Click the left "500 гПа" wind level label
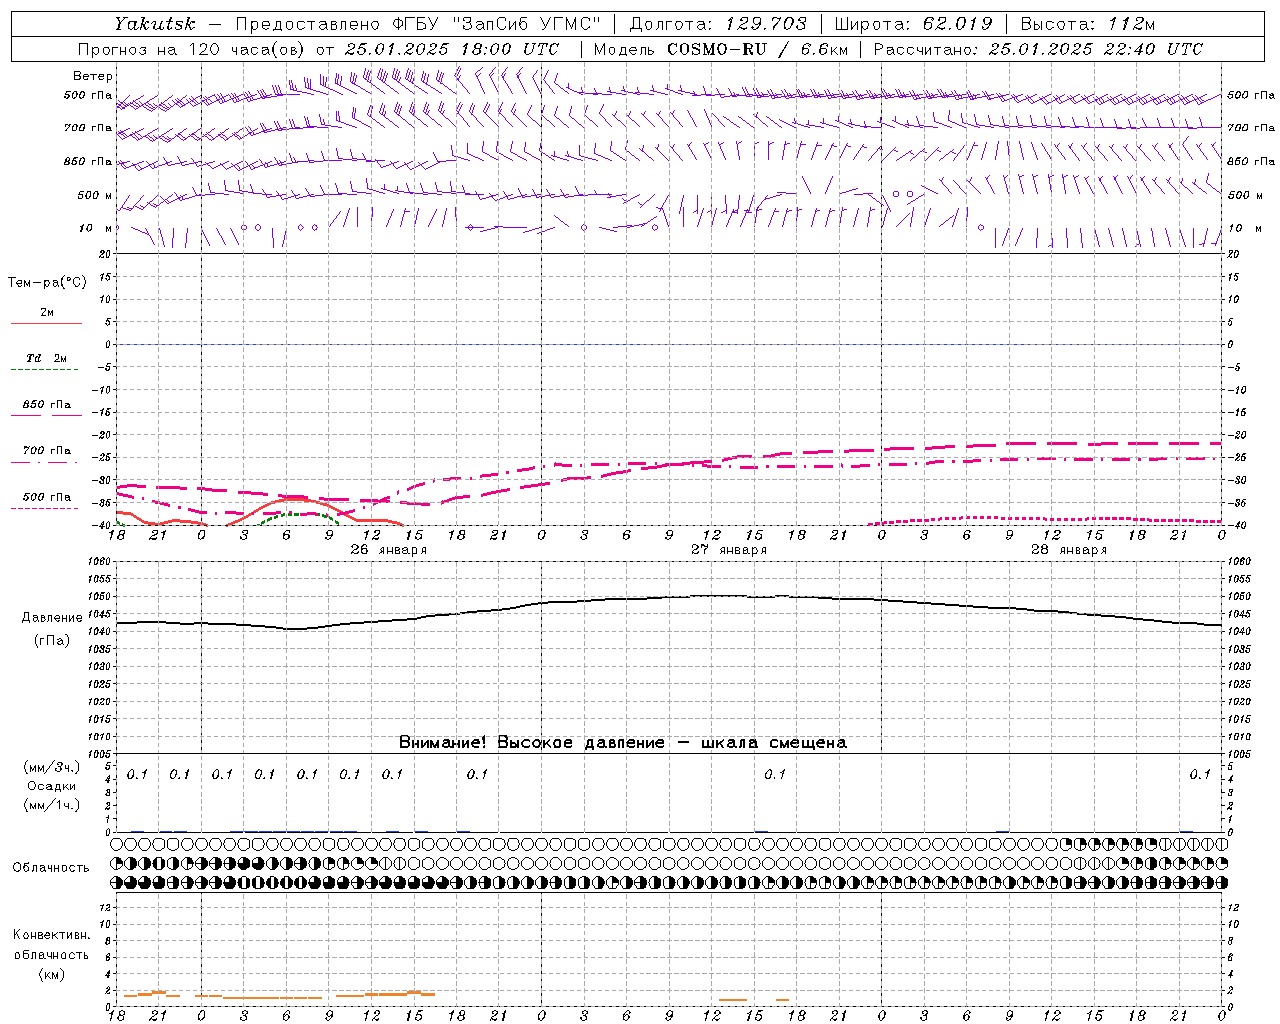 pyautogui.click(x=88, y=96)
